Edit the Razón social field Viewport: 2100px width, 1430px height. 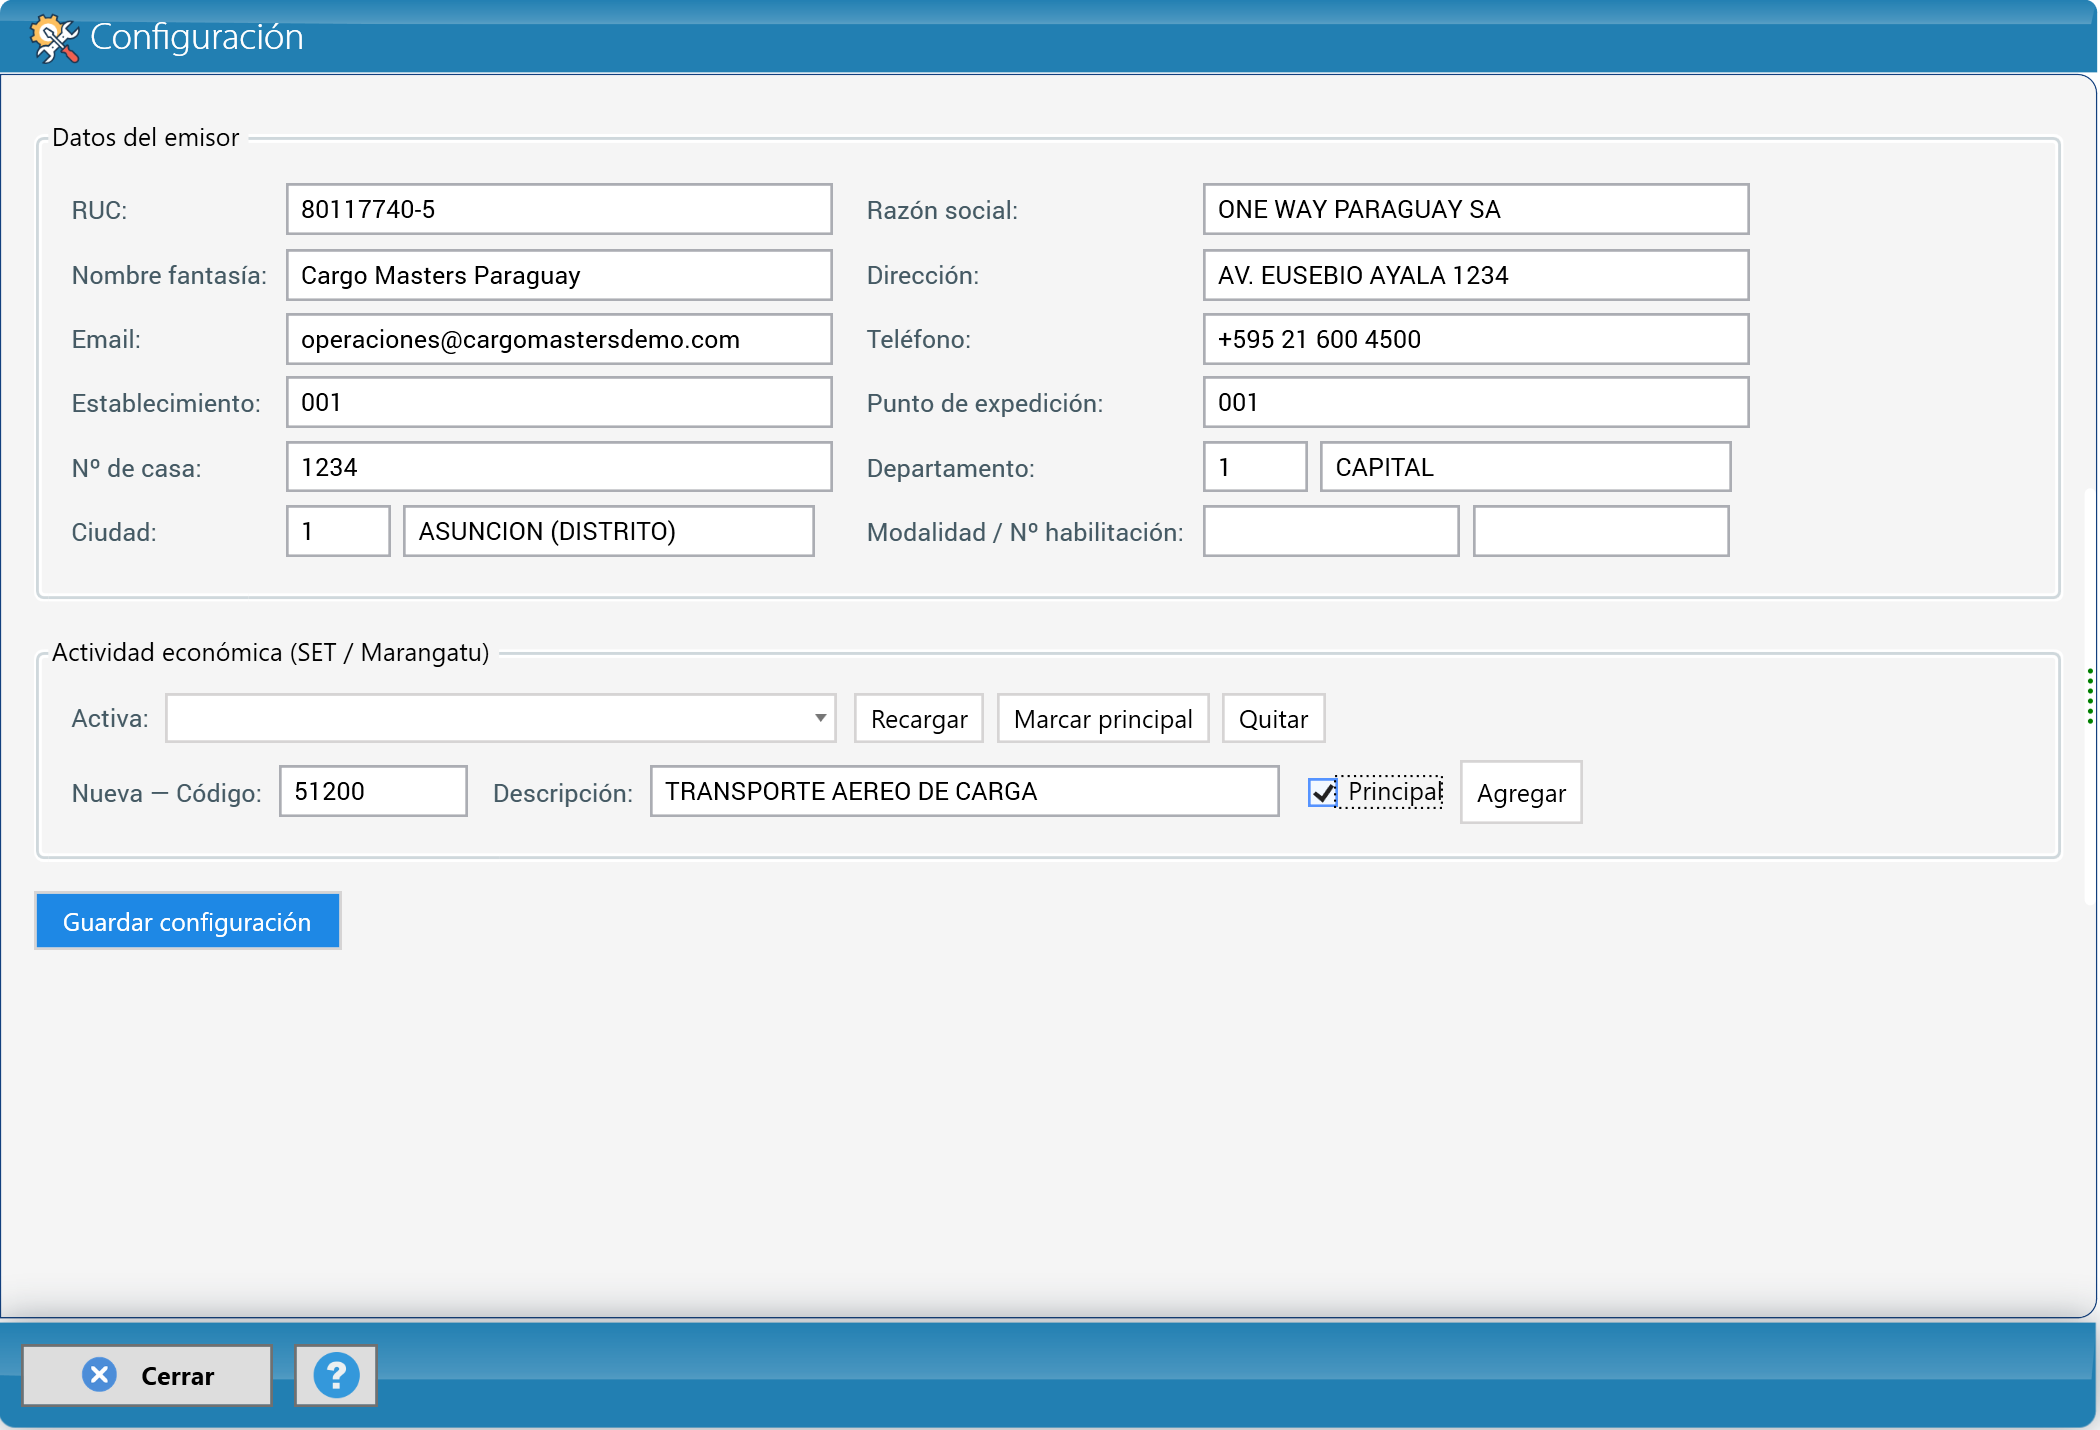[x=1476, y=209]
